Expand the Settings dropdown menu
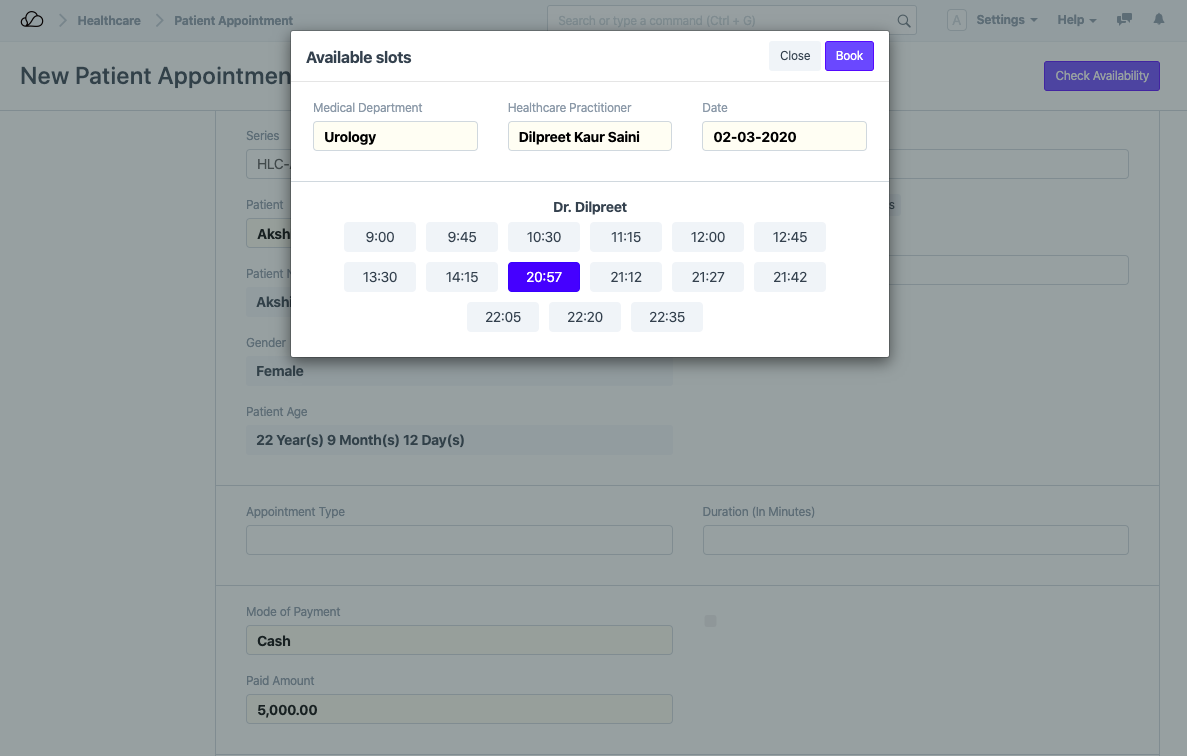Screen dimensions: 1187x756 (x=1006, y=20)
